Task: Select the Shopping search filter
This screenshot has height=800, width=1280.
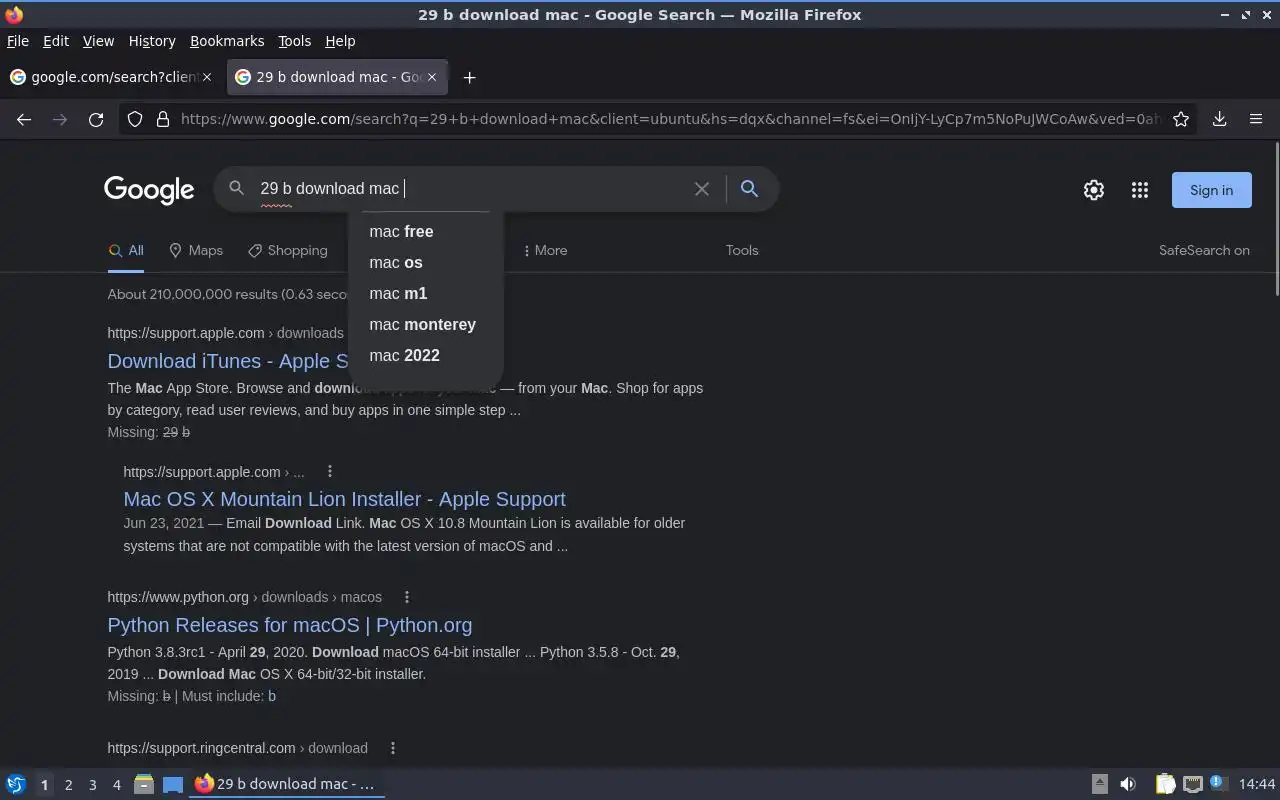Action: [288, 250]
